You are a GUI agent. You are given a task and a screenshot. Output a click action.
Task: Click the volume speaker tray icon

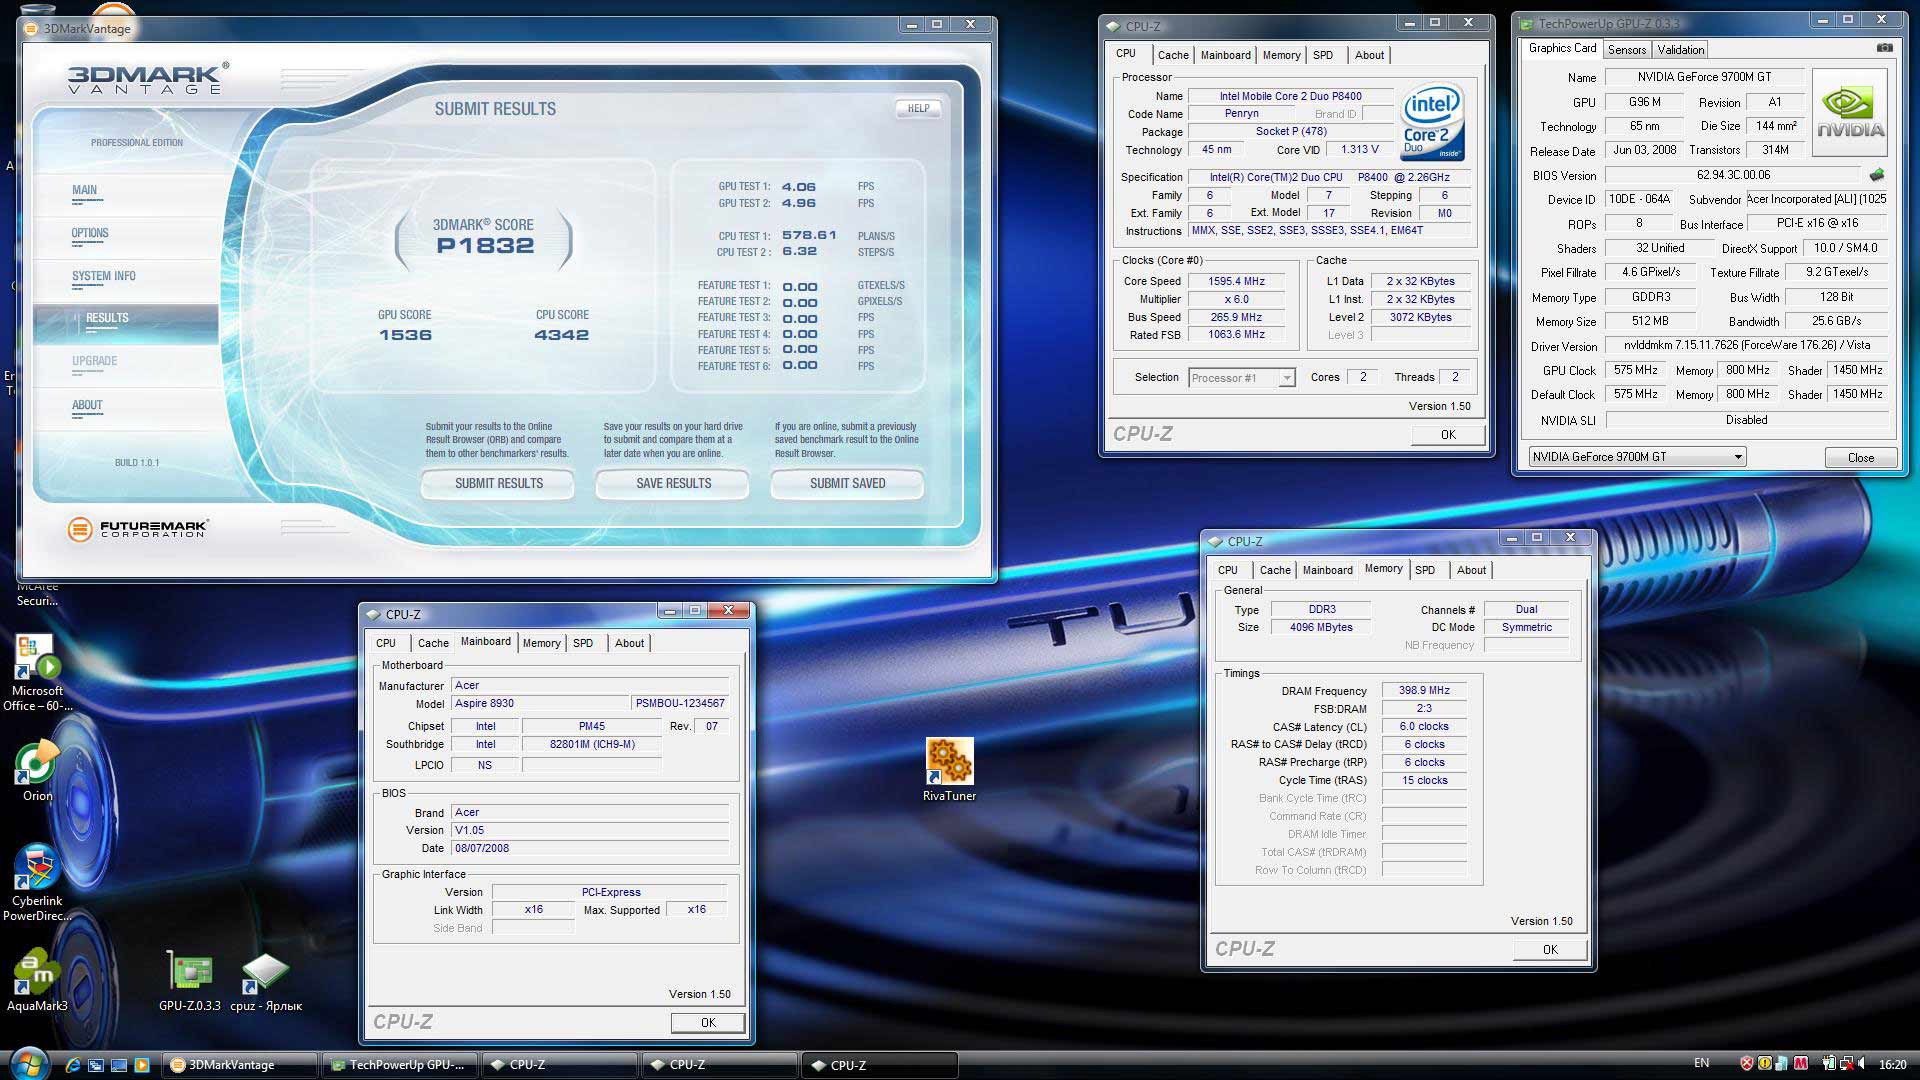click(x=1861, y=1063)
